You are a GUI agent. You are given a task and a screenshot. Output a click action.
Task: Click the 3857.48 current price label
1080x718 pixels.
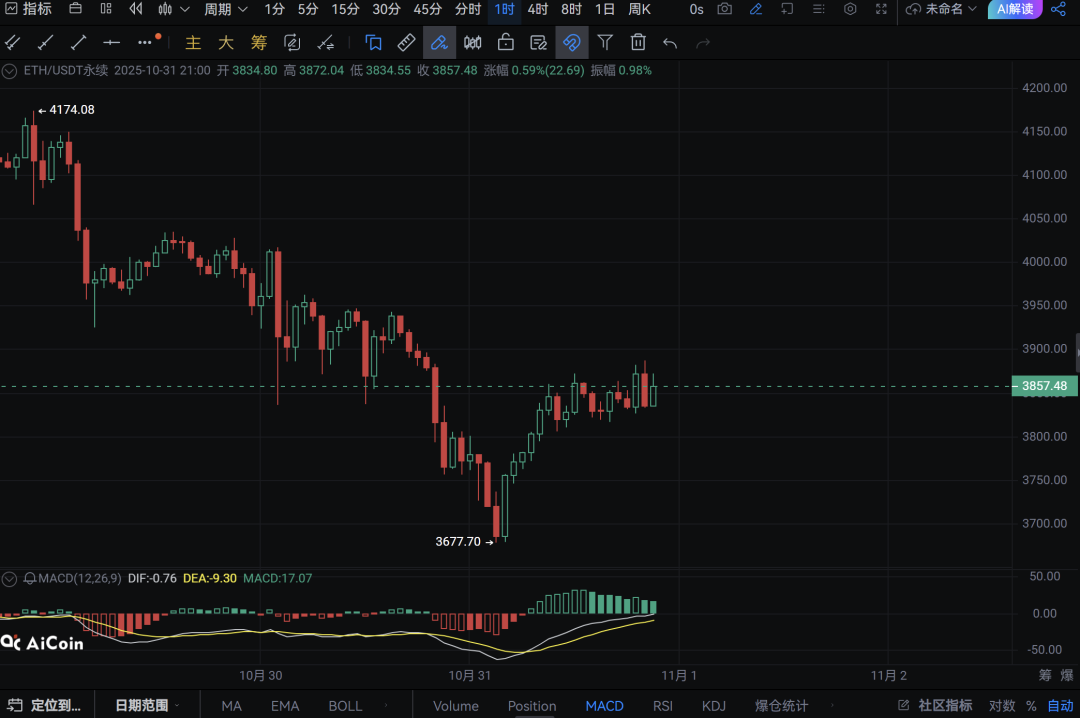click(x=1044, y=386)
